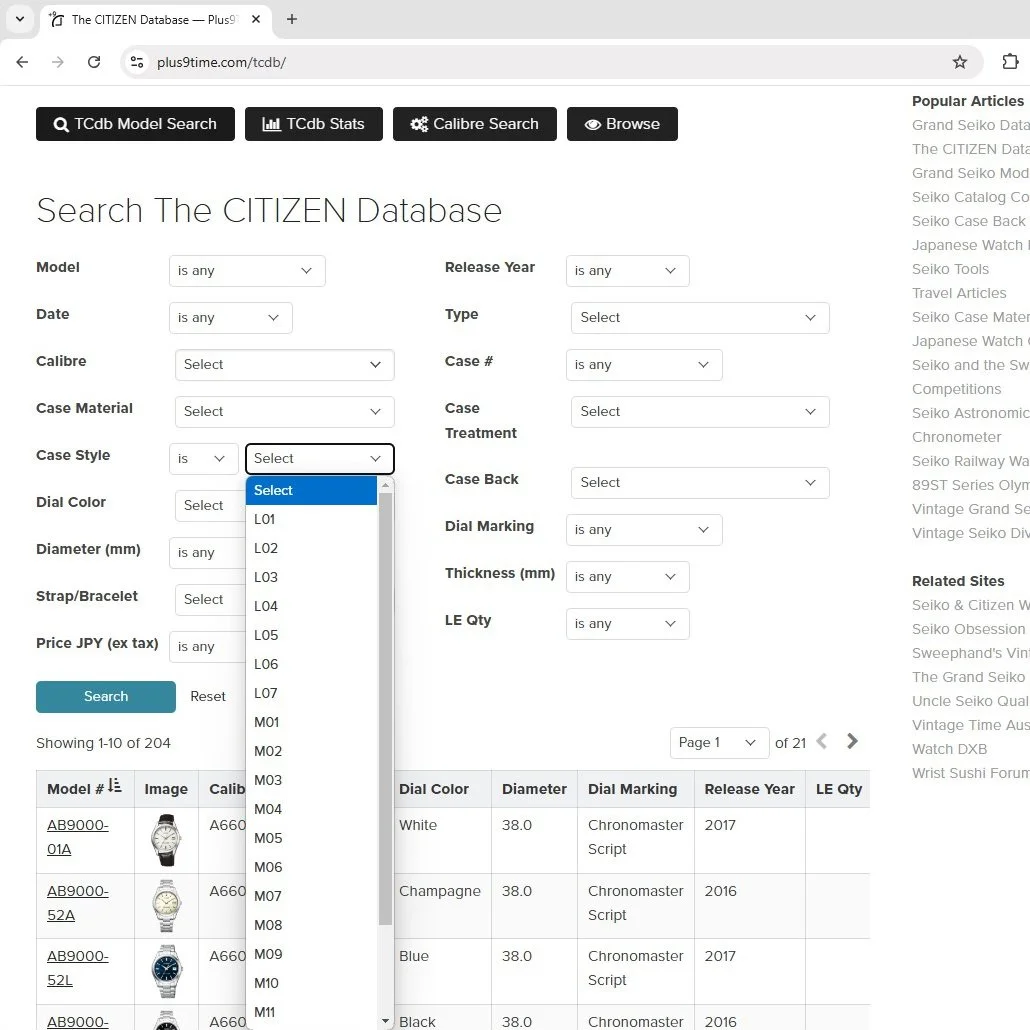This screenshot has width=1030, height=1030.
Task: Click the AB9000-52L watch thumbnail
Action: pyautogui.click(x=166, y=971)
